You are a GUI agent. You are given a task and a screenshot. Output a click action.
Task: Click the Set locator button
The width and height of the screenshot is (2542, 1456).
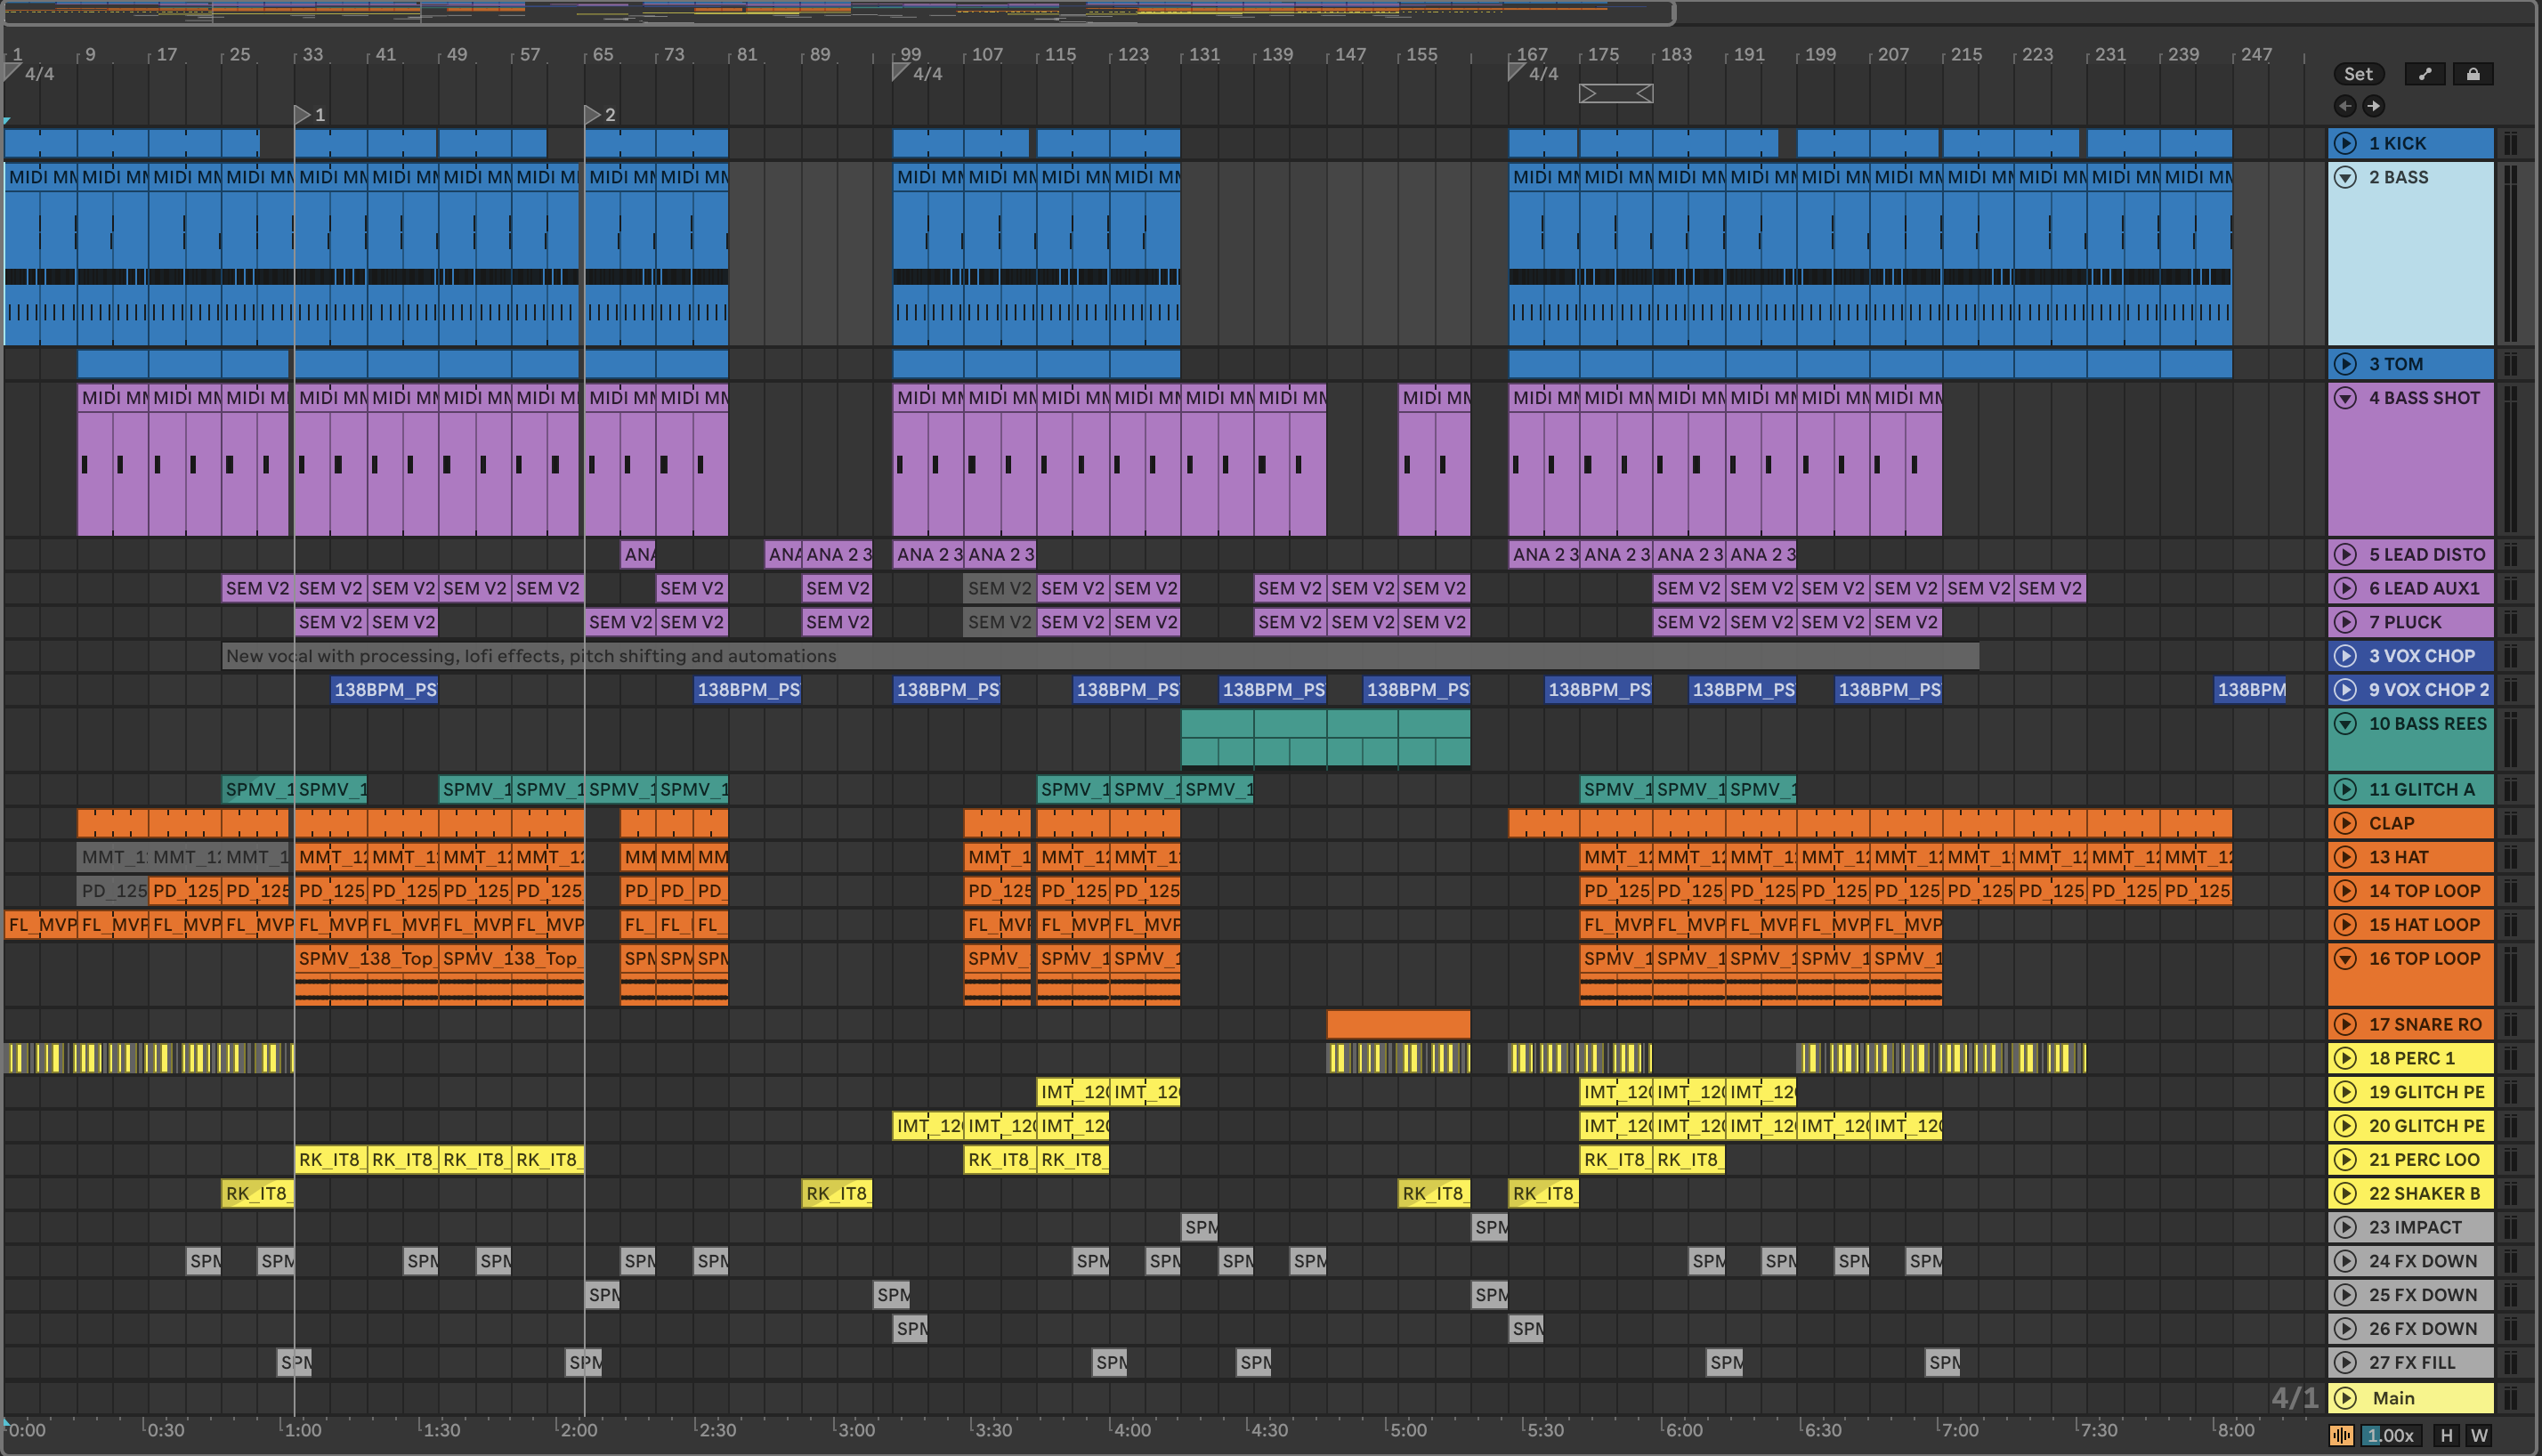tap(2358, 74)
